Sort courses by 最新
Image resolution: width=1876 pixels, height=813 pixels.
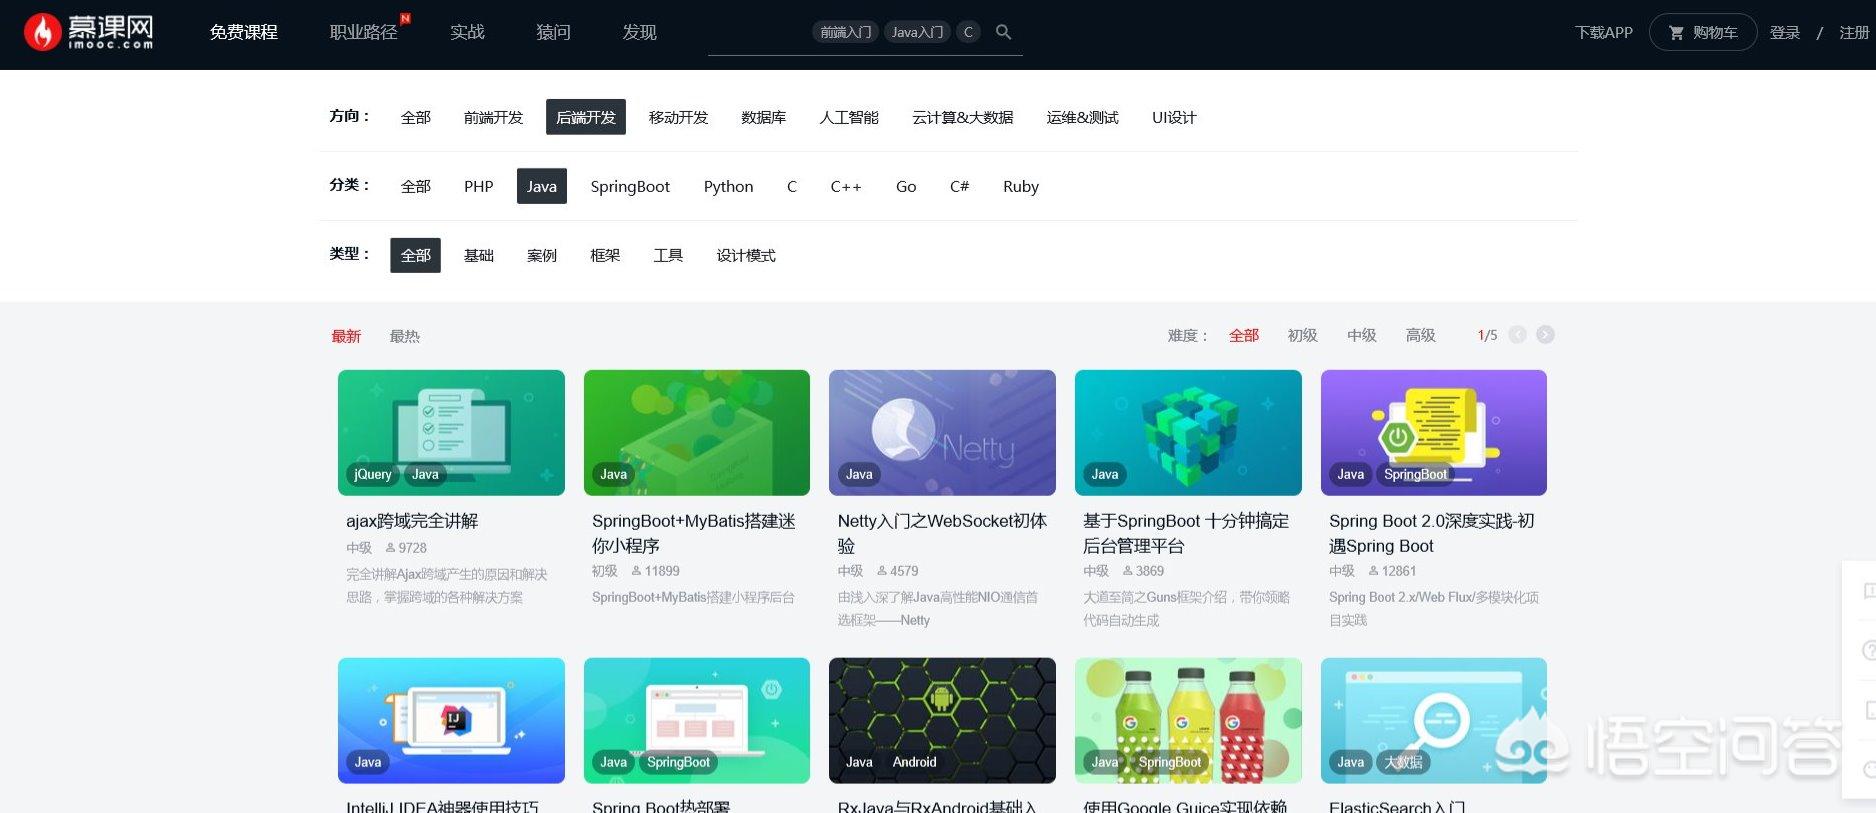point(346,336)
